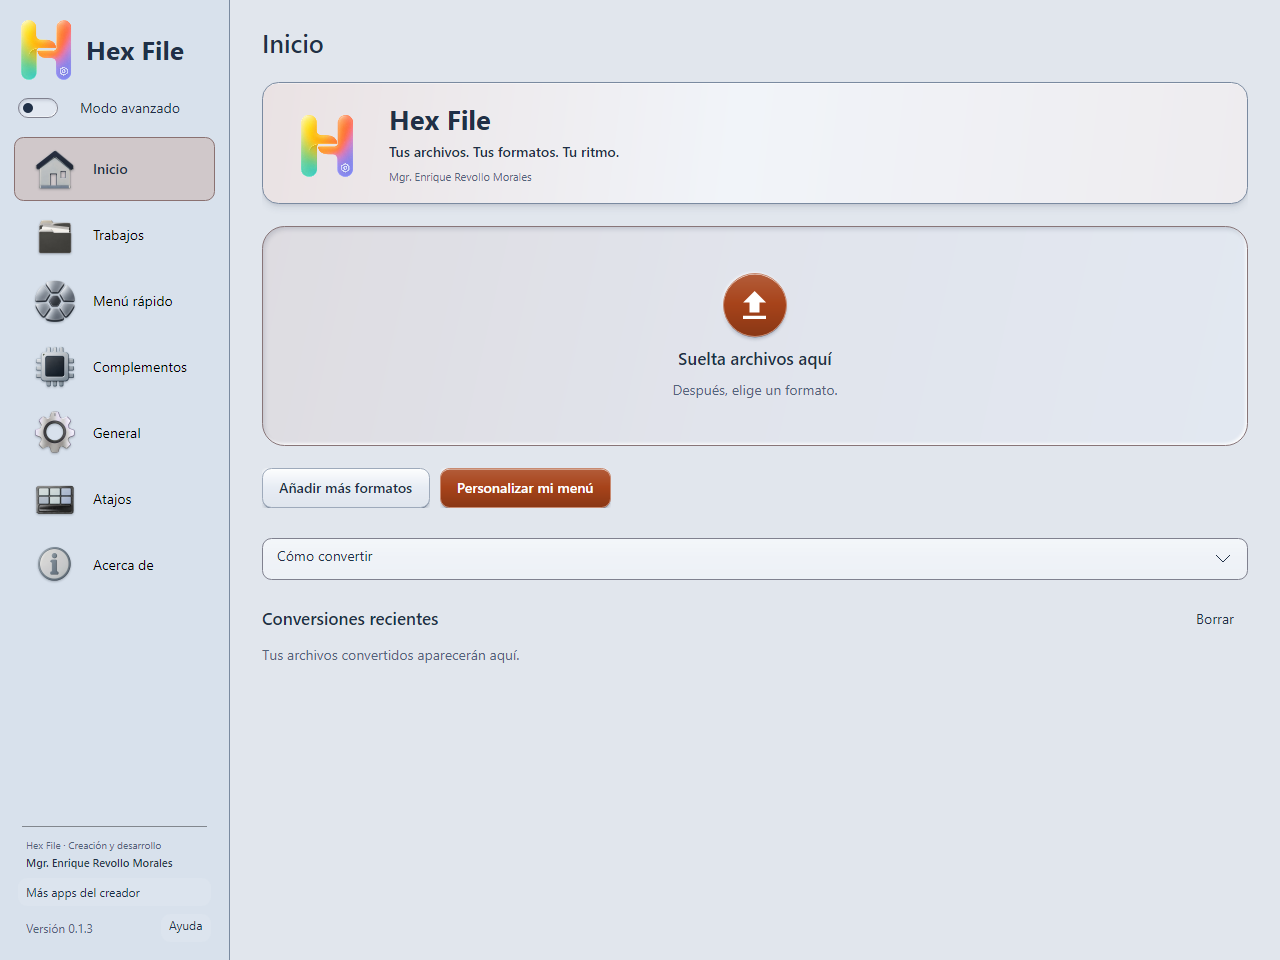Click the Ayuda button

[186, 926]
